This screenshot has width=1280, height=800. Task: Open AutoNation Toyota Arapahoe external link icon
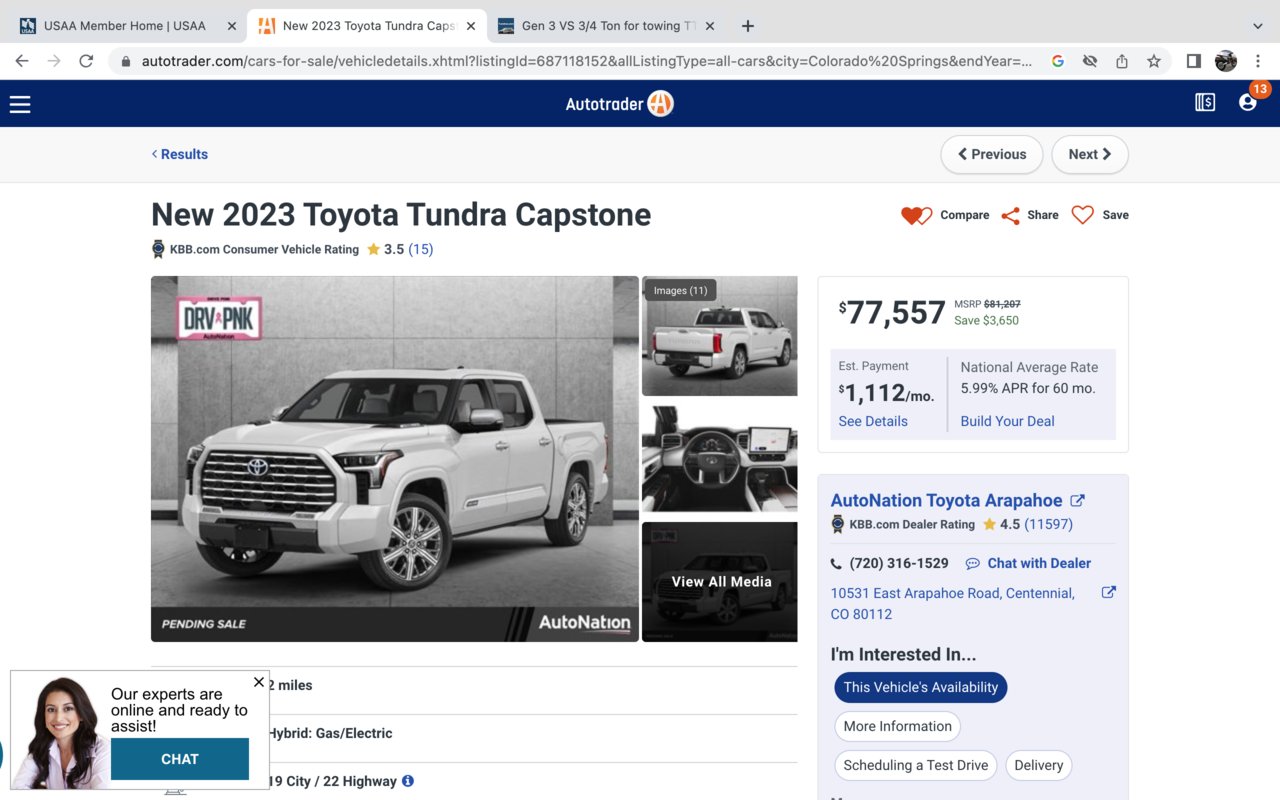coord(1077,500)
